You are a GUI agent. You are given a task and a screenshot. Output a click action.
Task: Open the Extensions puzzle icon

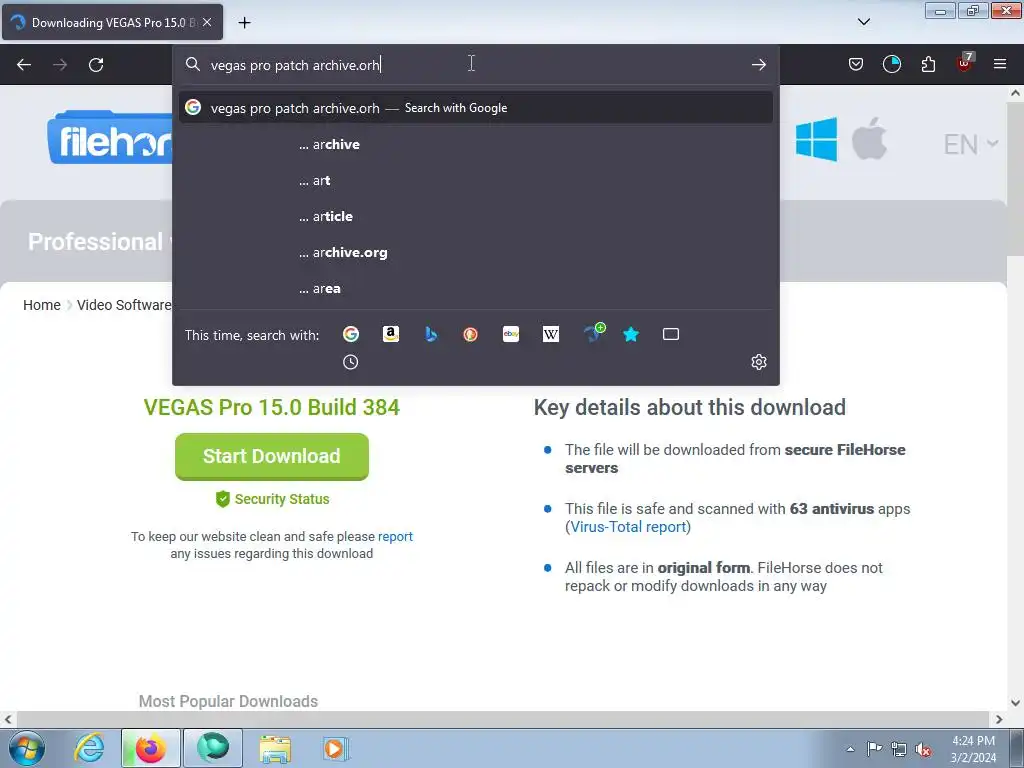click(x=928, y=64)
